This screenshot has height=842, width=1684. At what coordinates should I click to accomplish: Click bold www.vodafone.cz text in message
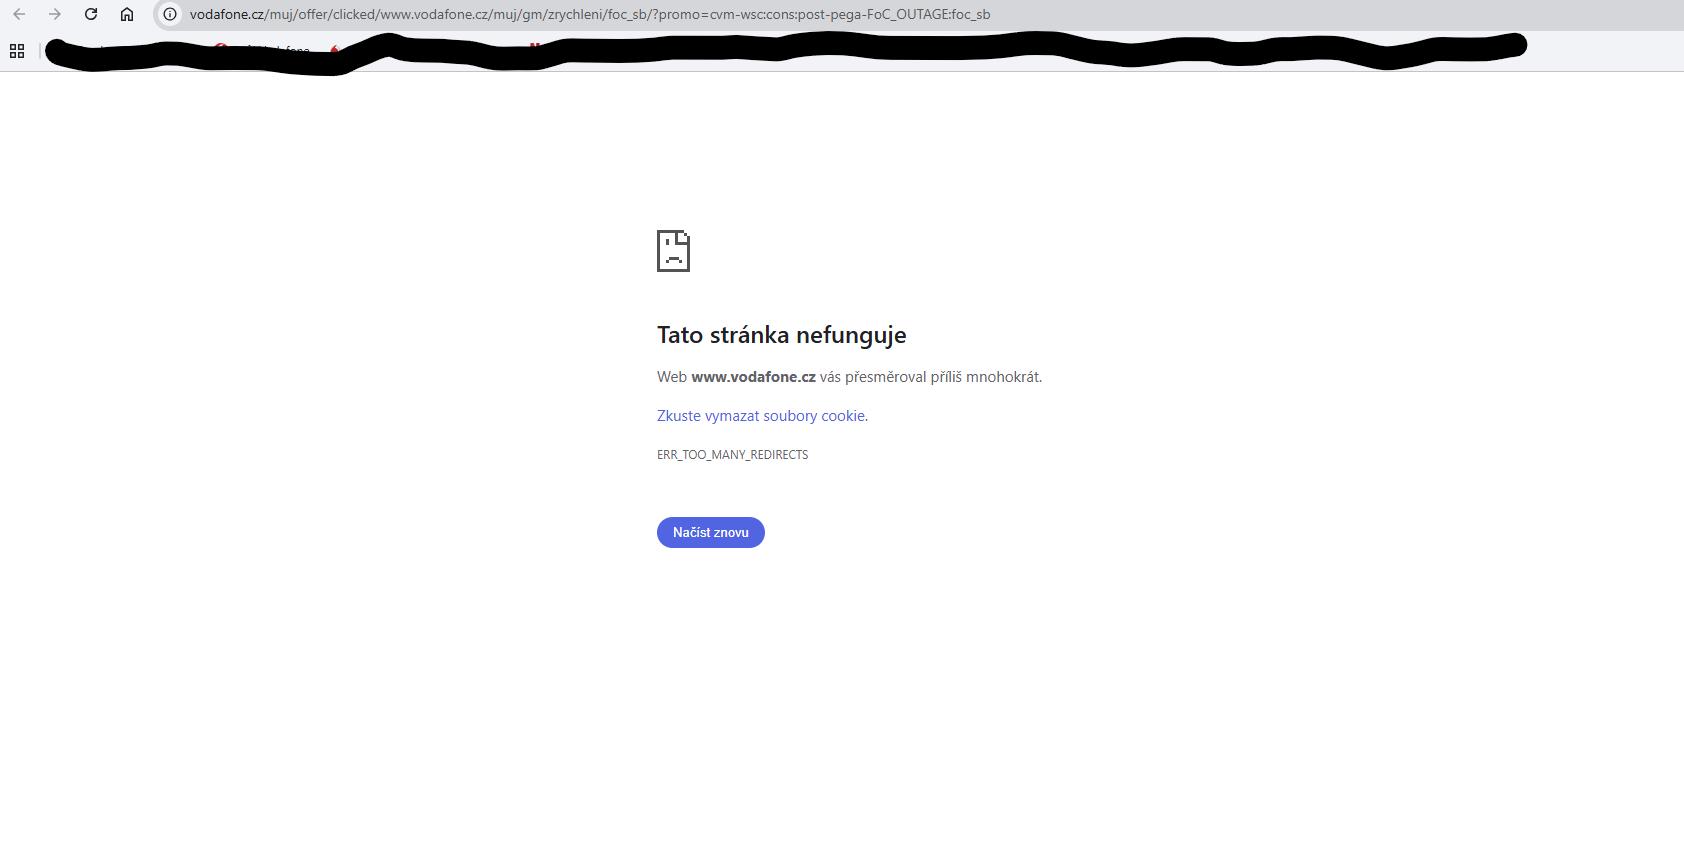click(x=753, y=377)
